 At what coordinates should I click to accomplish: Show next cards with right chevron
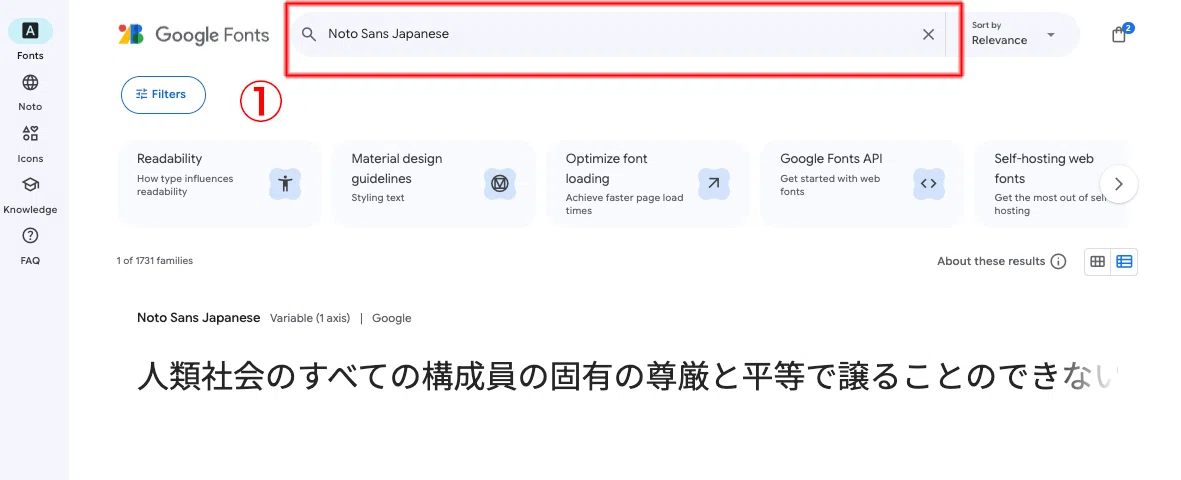1118,184
